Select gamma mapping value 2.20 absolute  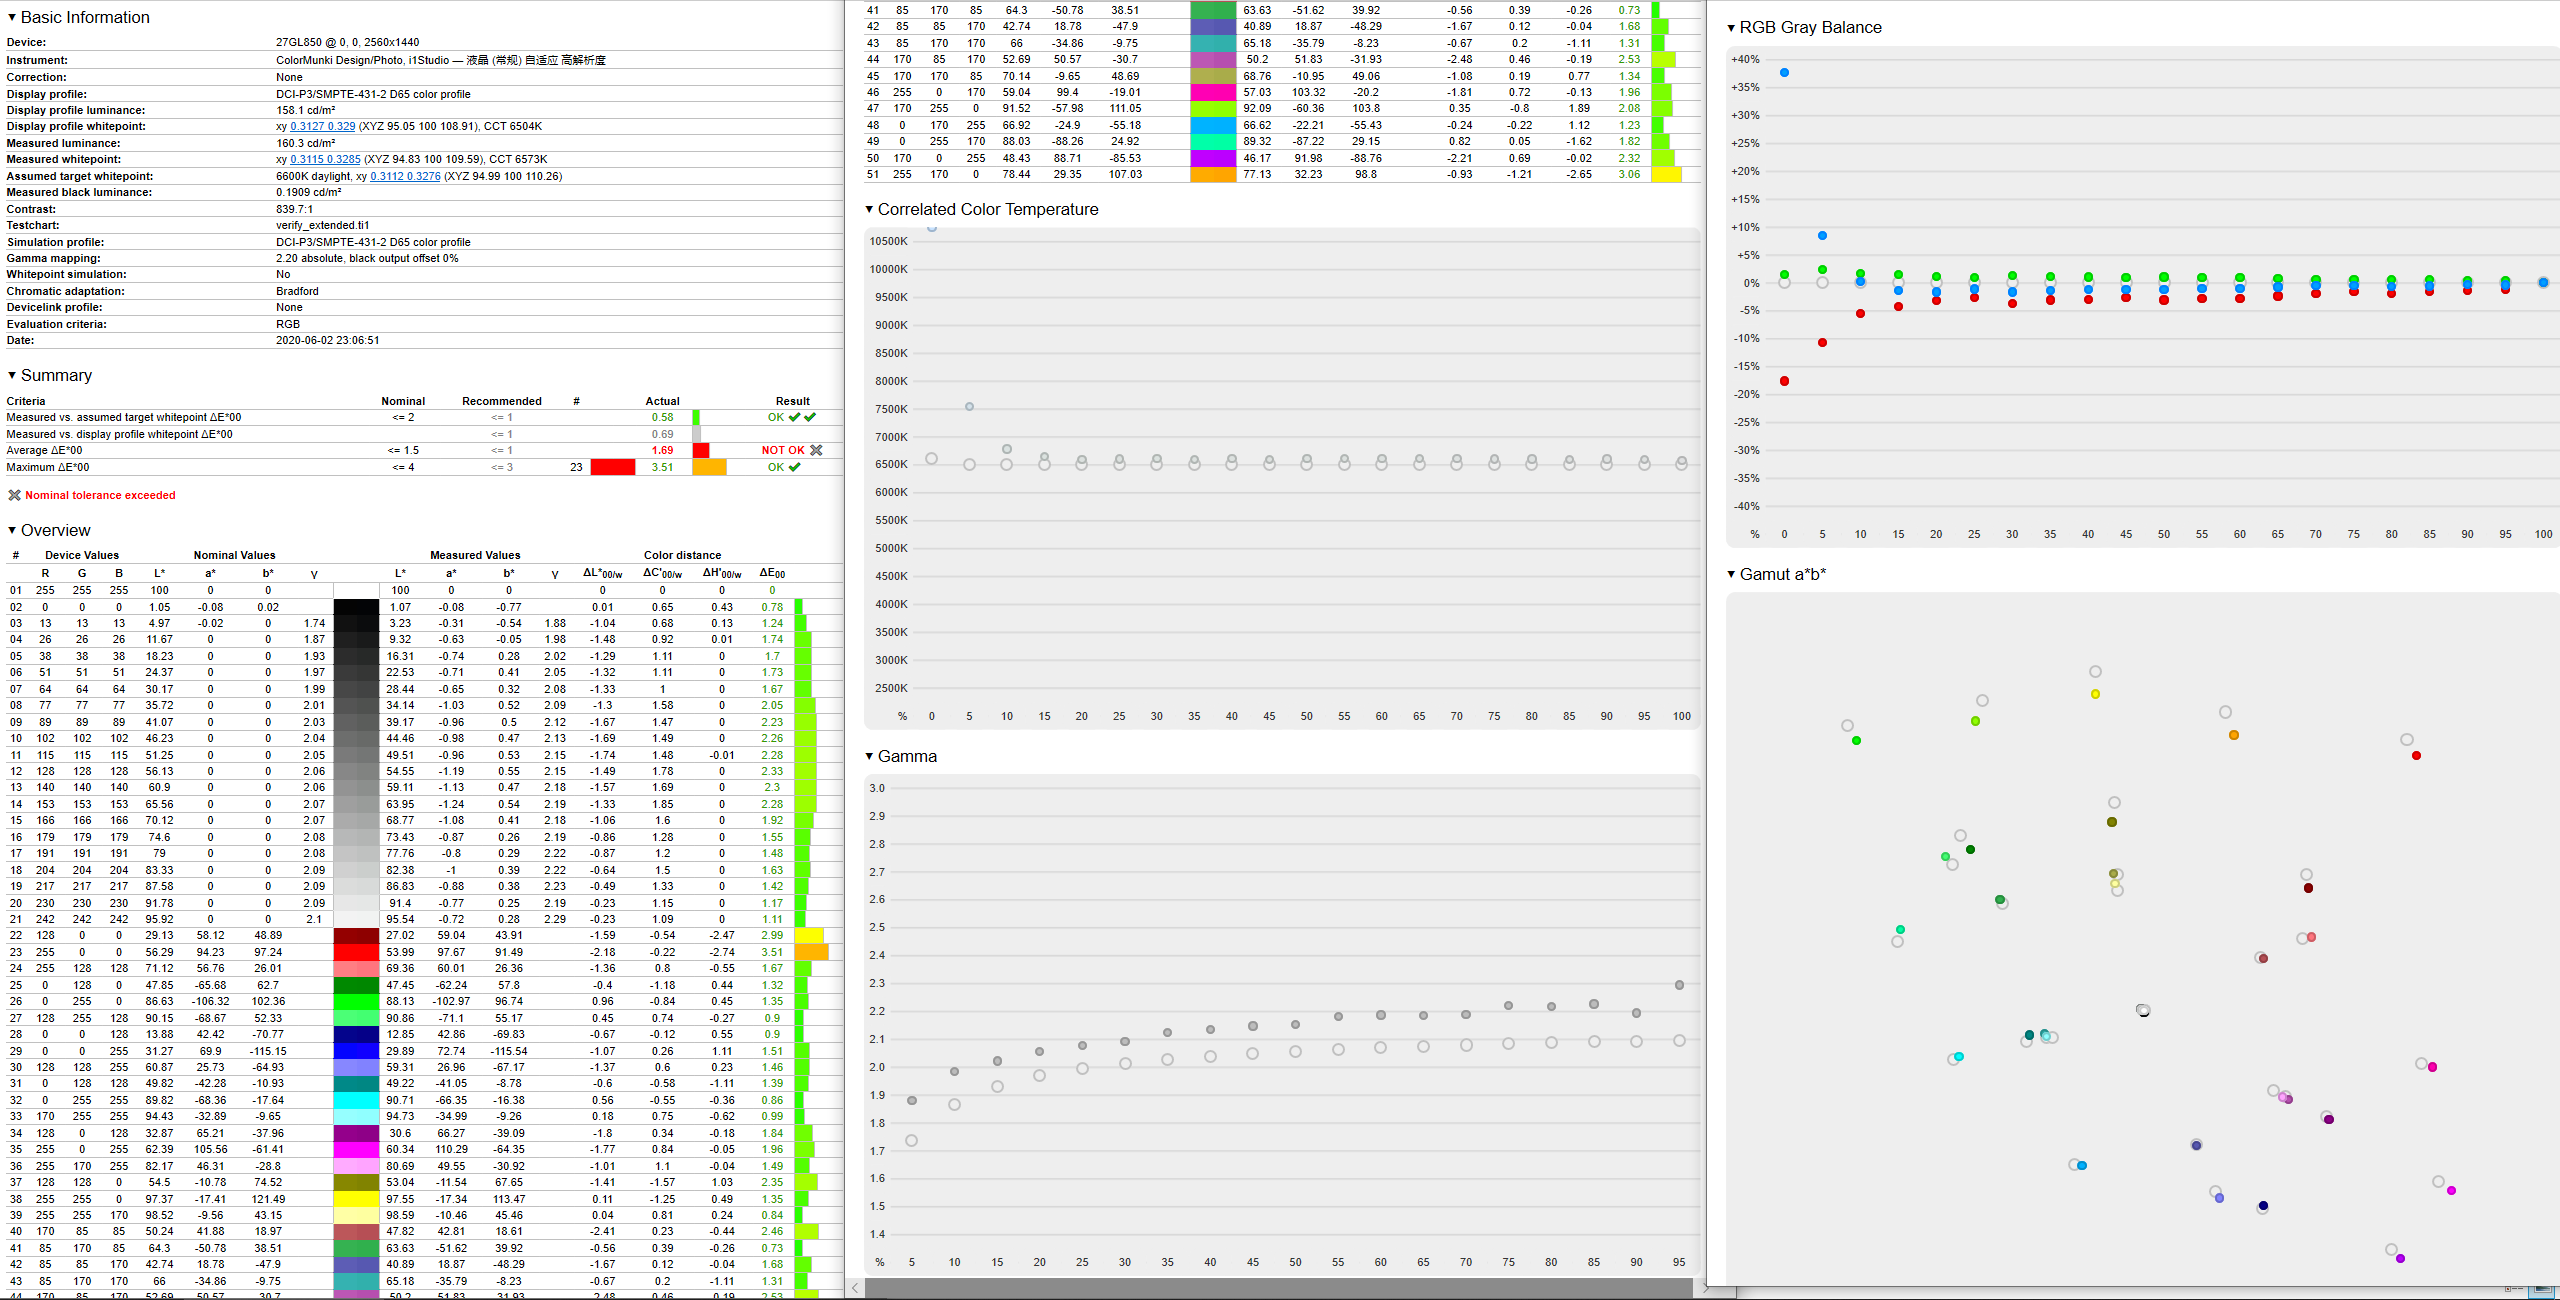point(312,258)
